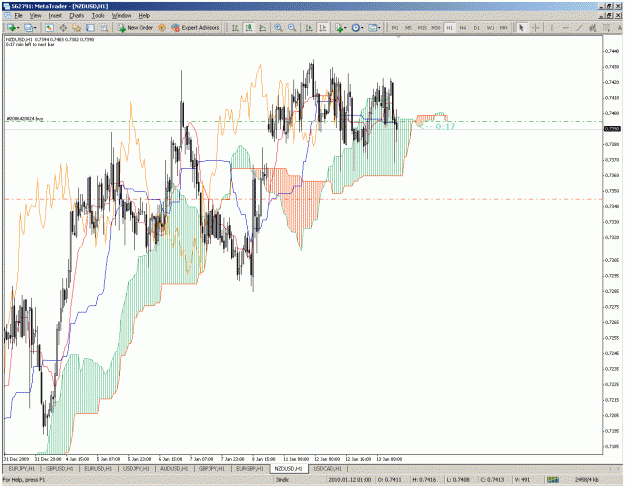Toggle the Navigator panel icon
The image size is (625, 486).
tap(77, 28)
